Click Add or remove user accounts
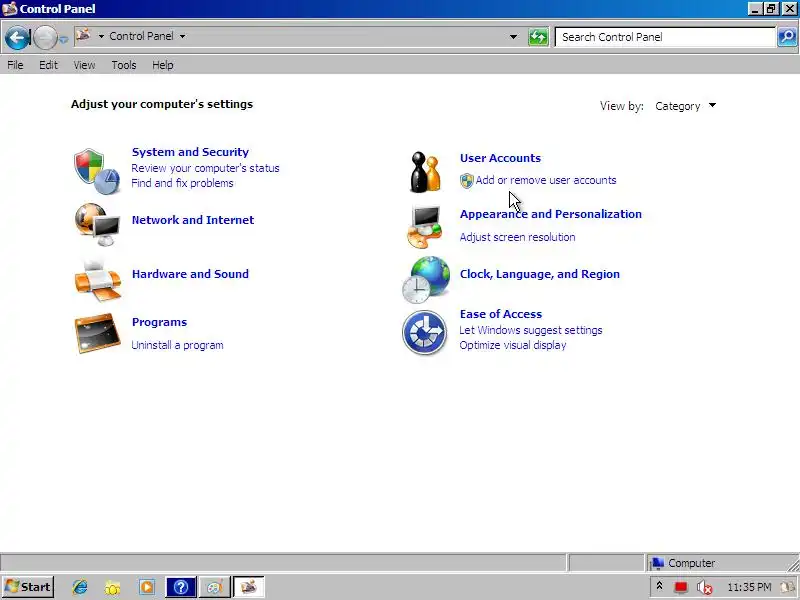800x600 pixels. [x=545, y=180]
